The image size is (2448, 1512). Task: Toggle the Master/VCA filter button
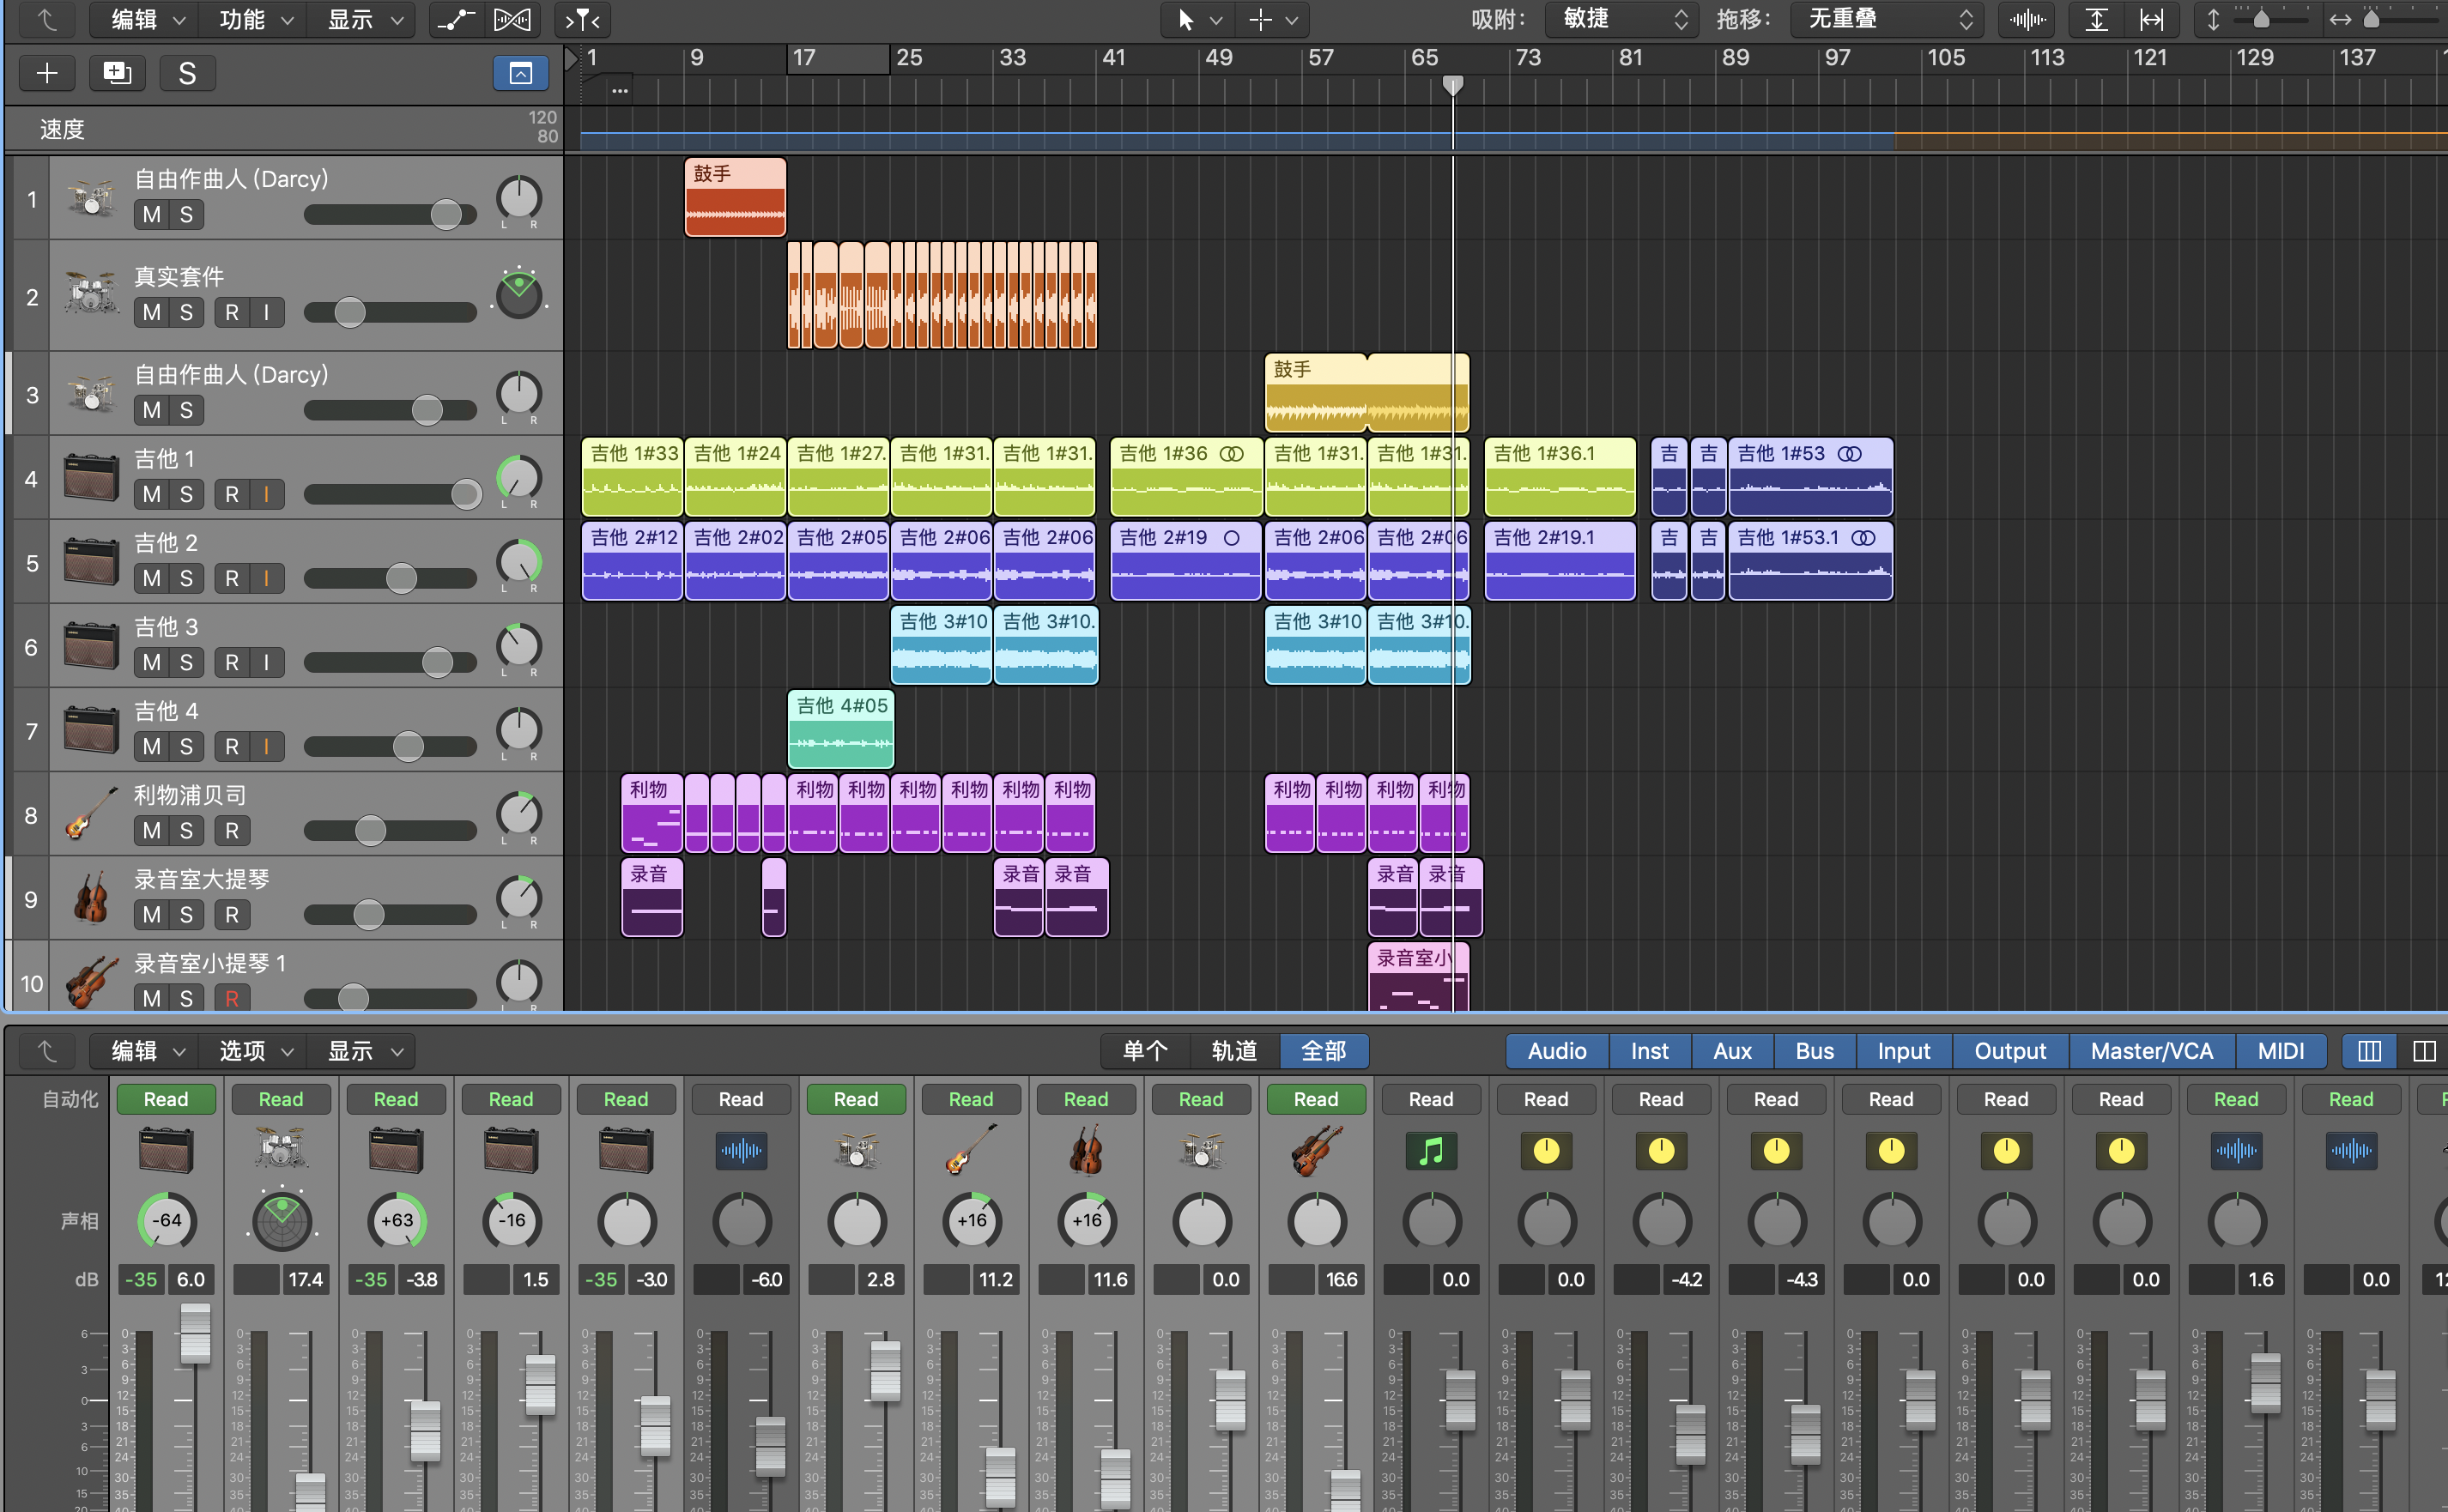click(2152, 1051)
